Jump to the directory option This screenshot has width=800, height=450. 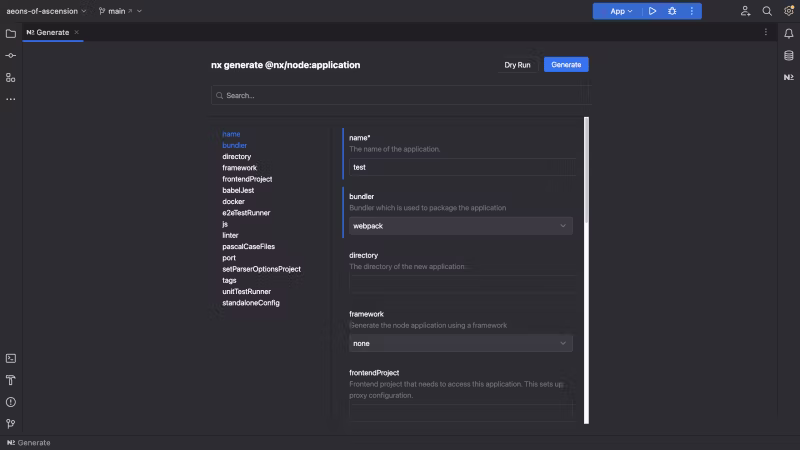237,157
